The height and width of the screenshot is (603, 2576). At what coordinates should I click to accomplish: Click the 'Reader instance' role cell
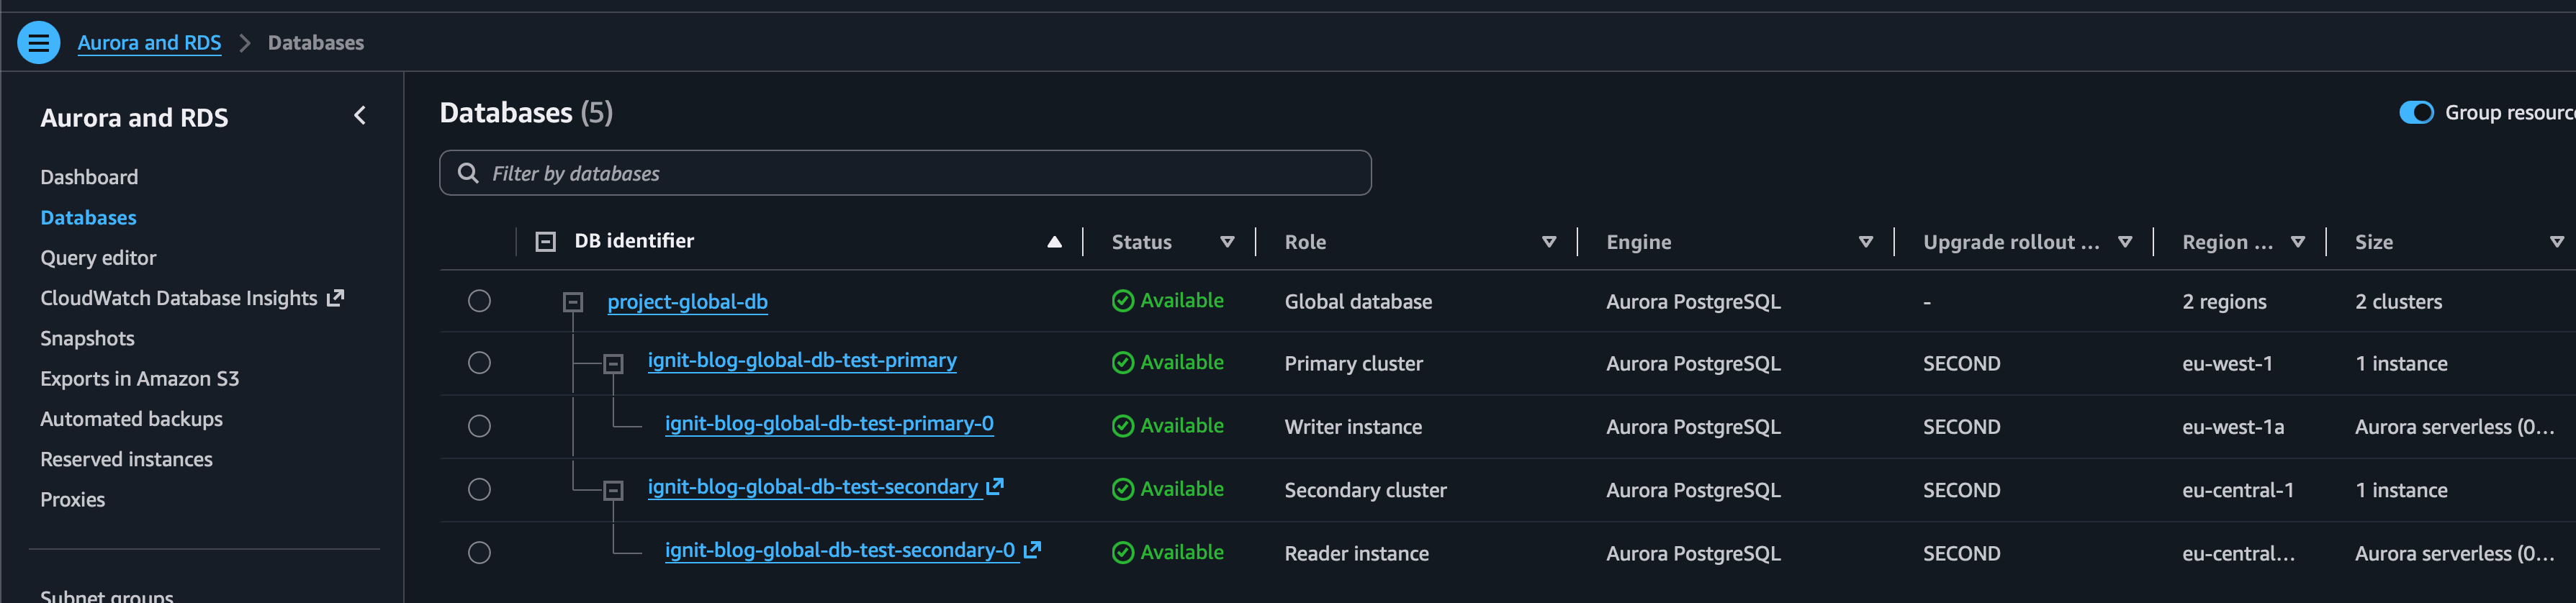pyautogui.click(x=1356, y=553)
